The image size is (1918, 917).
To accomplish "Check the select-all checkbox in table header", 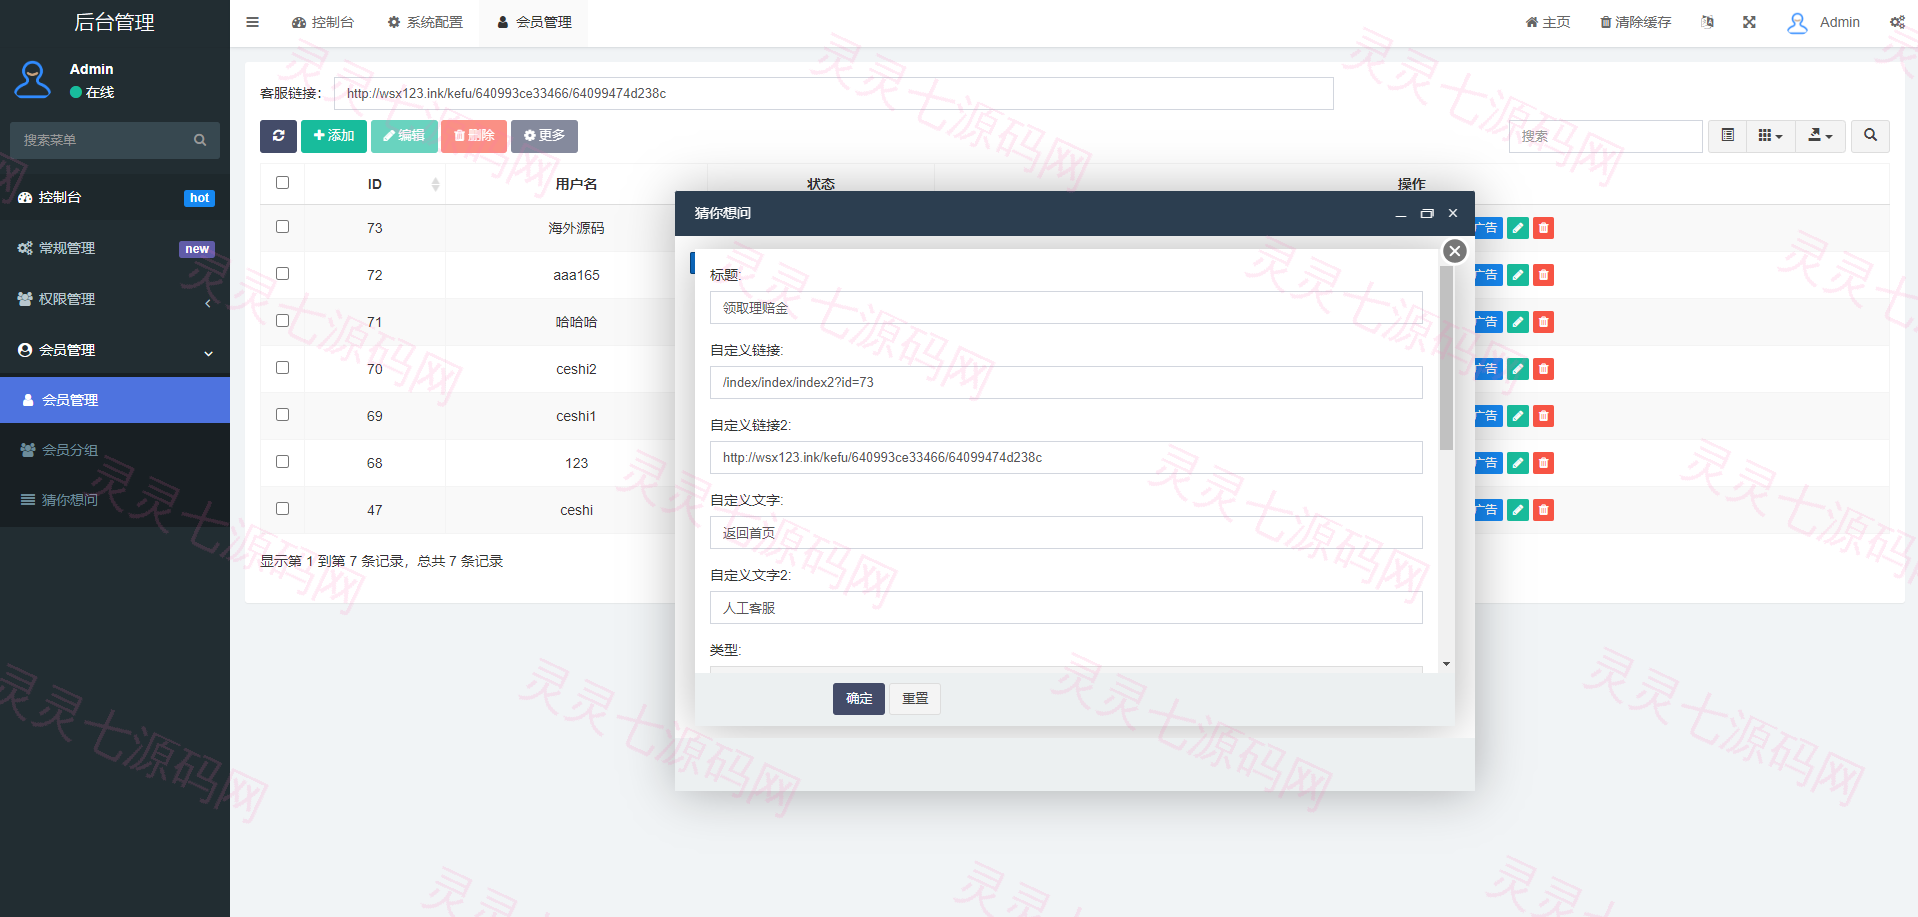I will coord(282,183).
